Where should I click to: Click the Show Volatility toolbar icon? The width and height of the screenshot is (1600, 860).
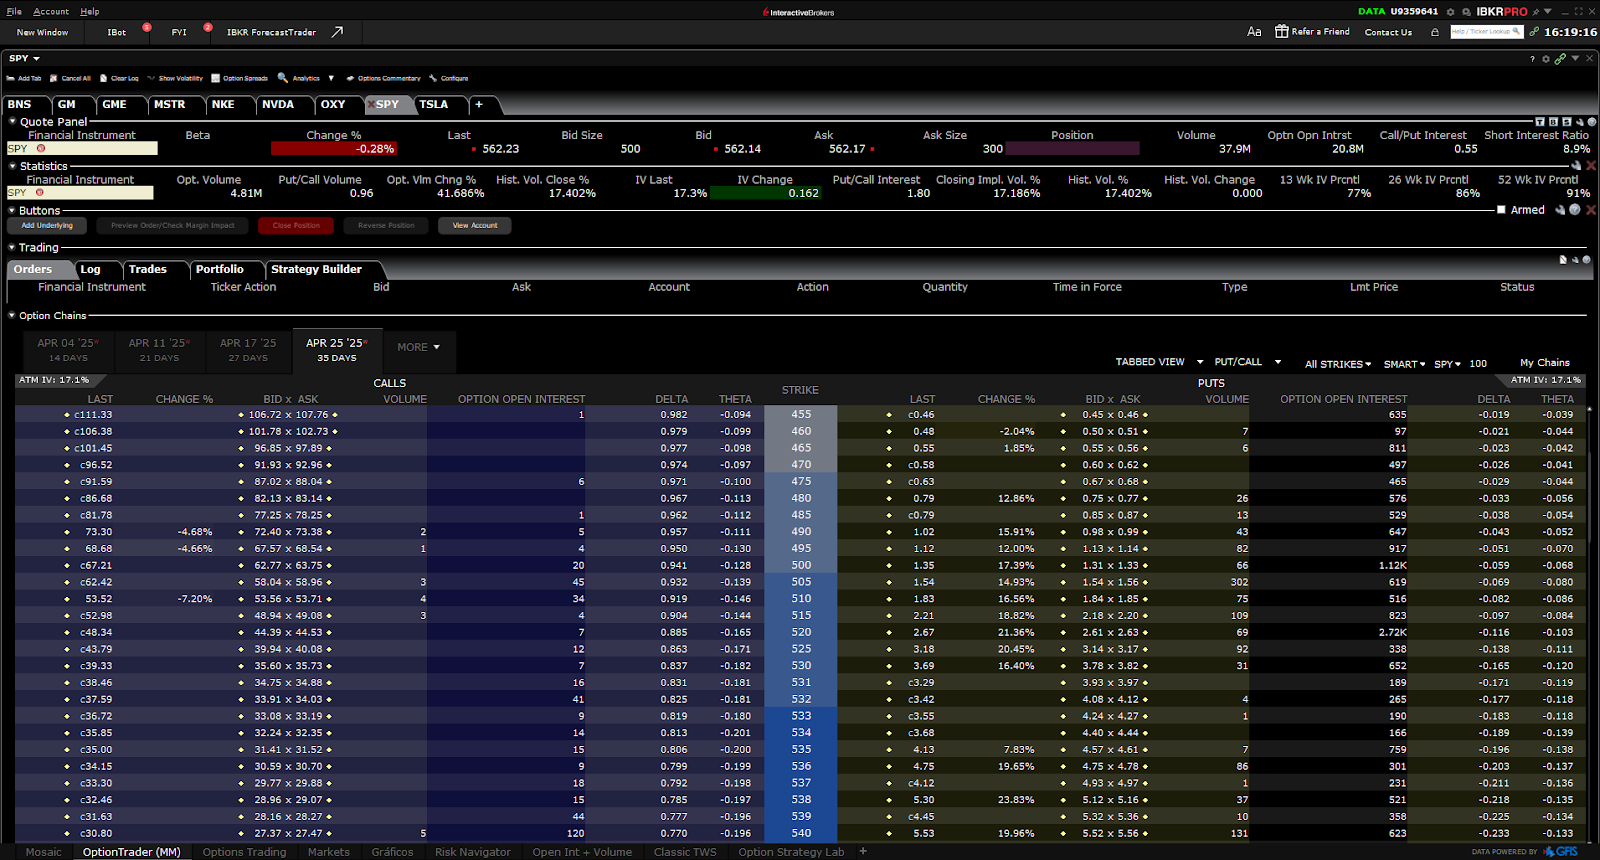(151, 78)
